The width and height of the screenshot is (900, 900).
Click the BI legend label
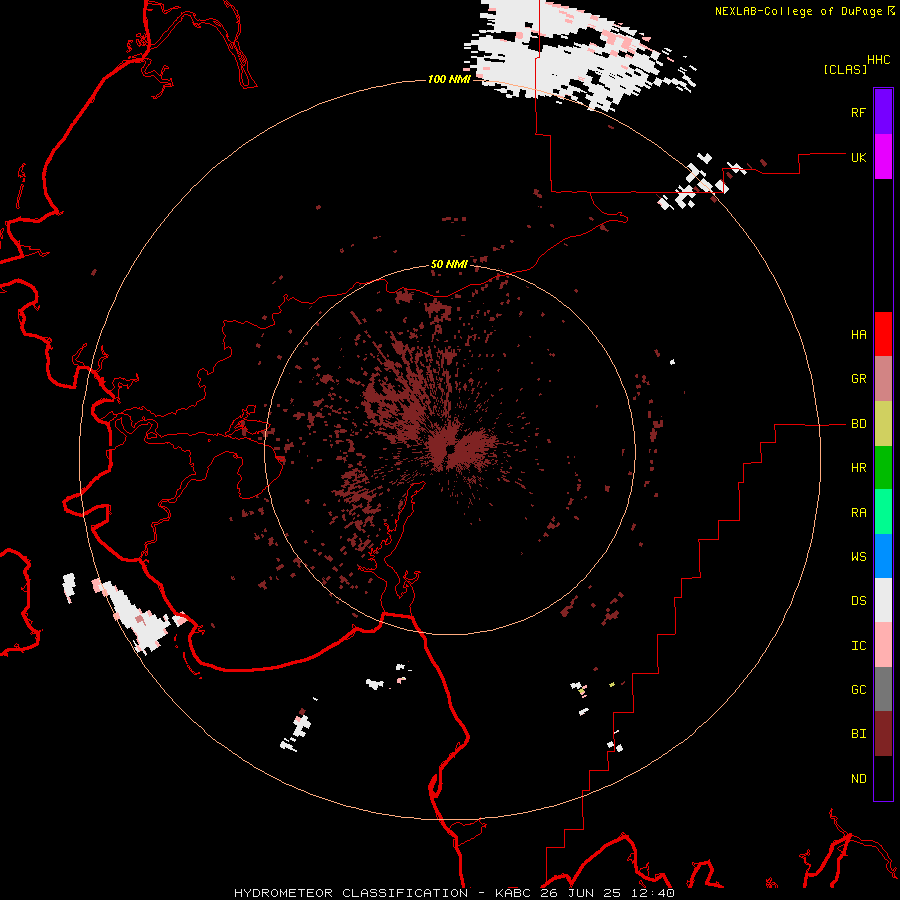[858, 734]
